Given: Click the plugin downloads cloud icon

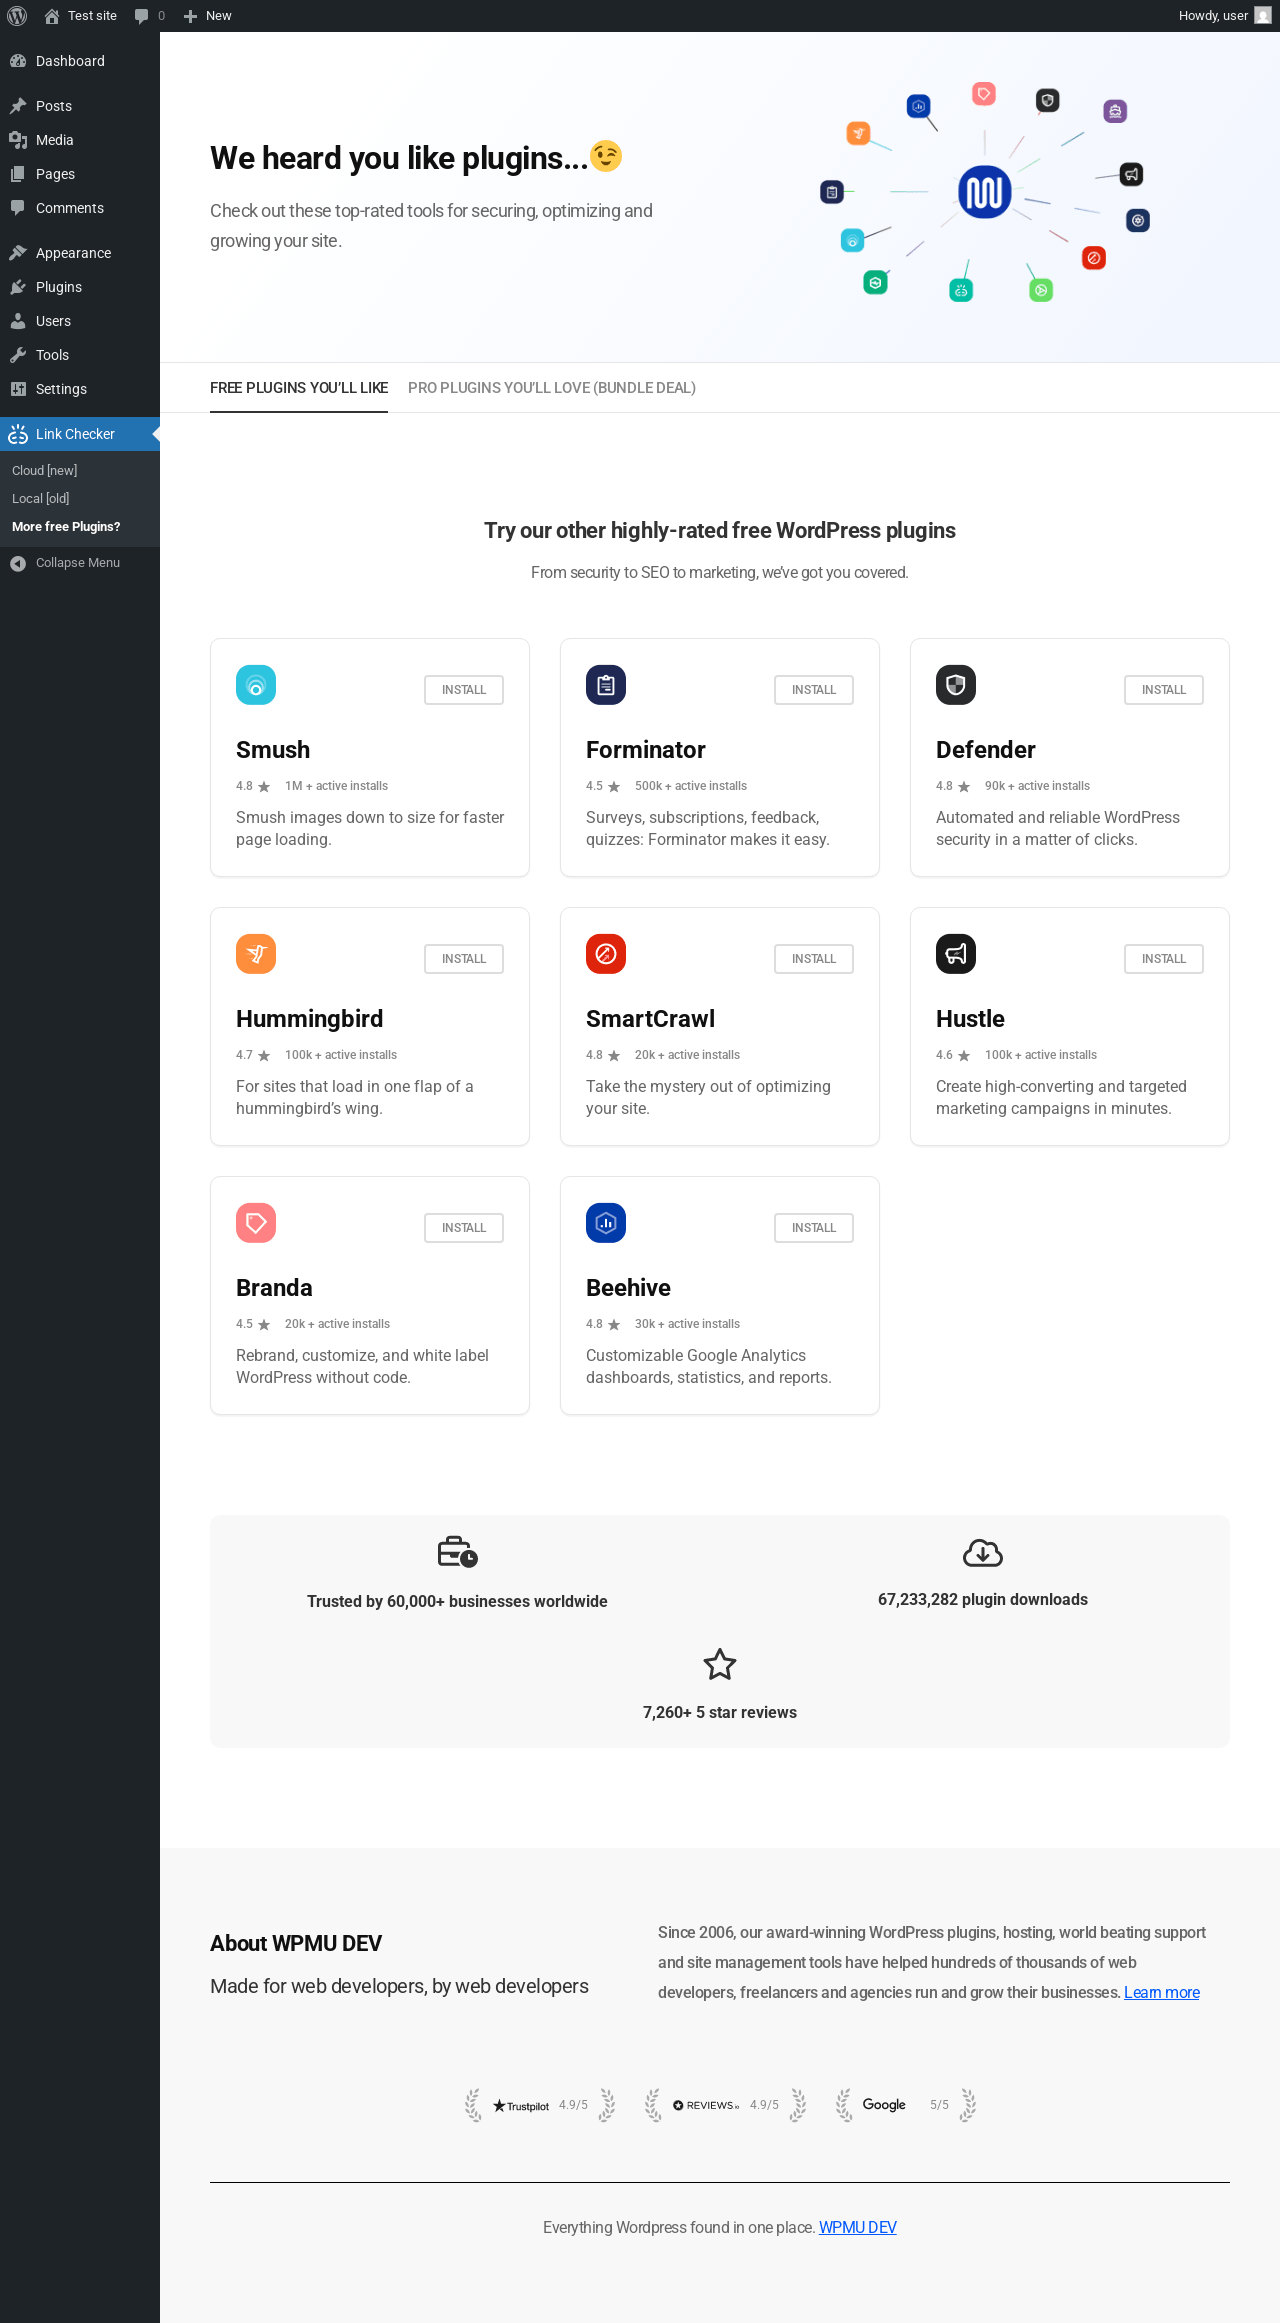Looking at the screenshot, I should tap(983, 1553).
